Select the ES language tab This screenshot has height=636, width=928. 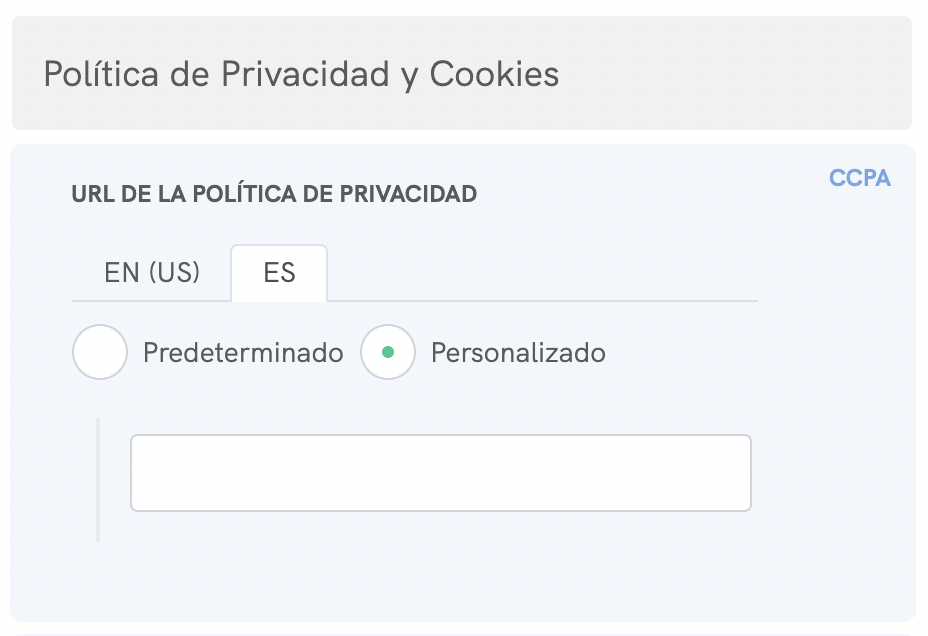click(x=279, y=273)
